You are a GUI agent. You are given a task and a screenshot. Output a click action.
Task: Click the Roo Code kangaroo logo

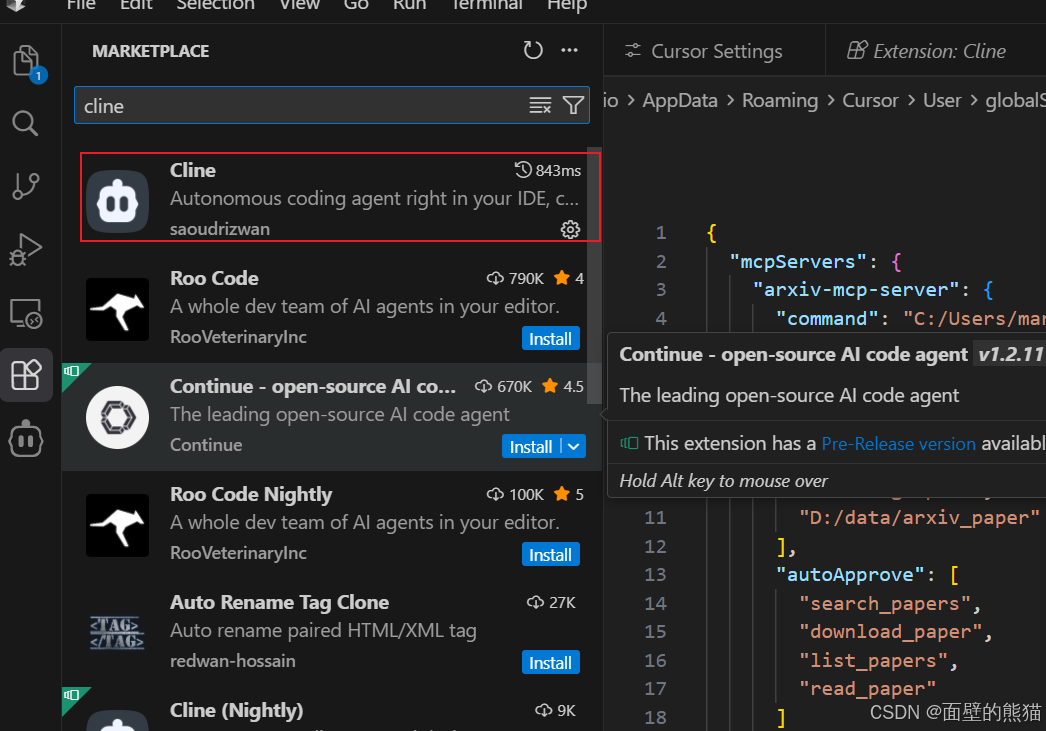click(117, 309)
